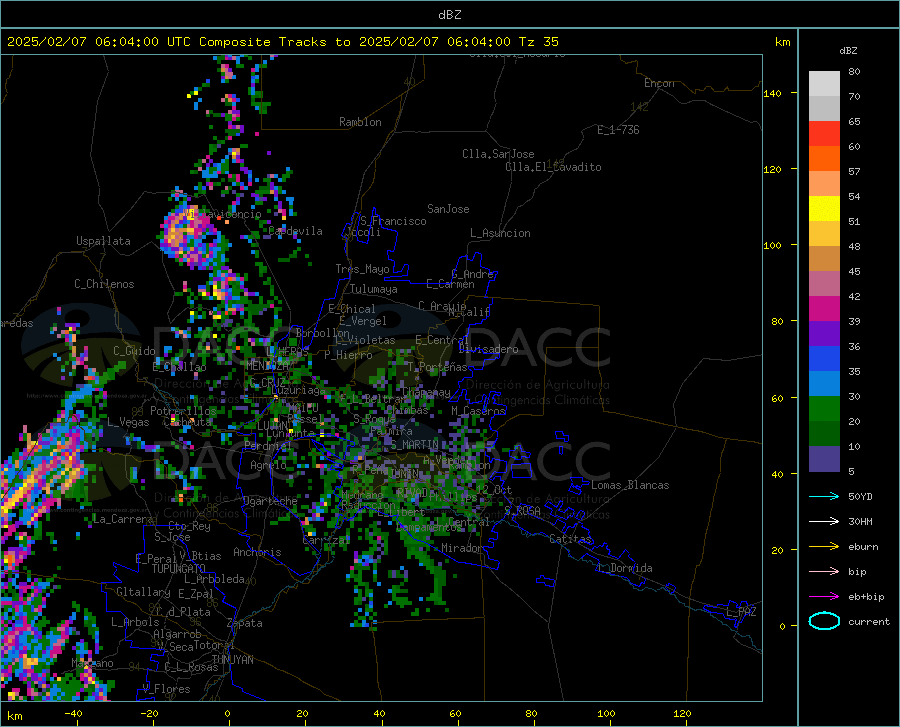The height and width of the screenshot is (727, 900).
Task: Click the Lomas_Blancas map label
Action: [630, 485]
